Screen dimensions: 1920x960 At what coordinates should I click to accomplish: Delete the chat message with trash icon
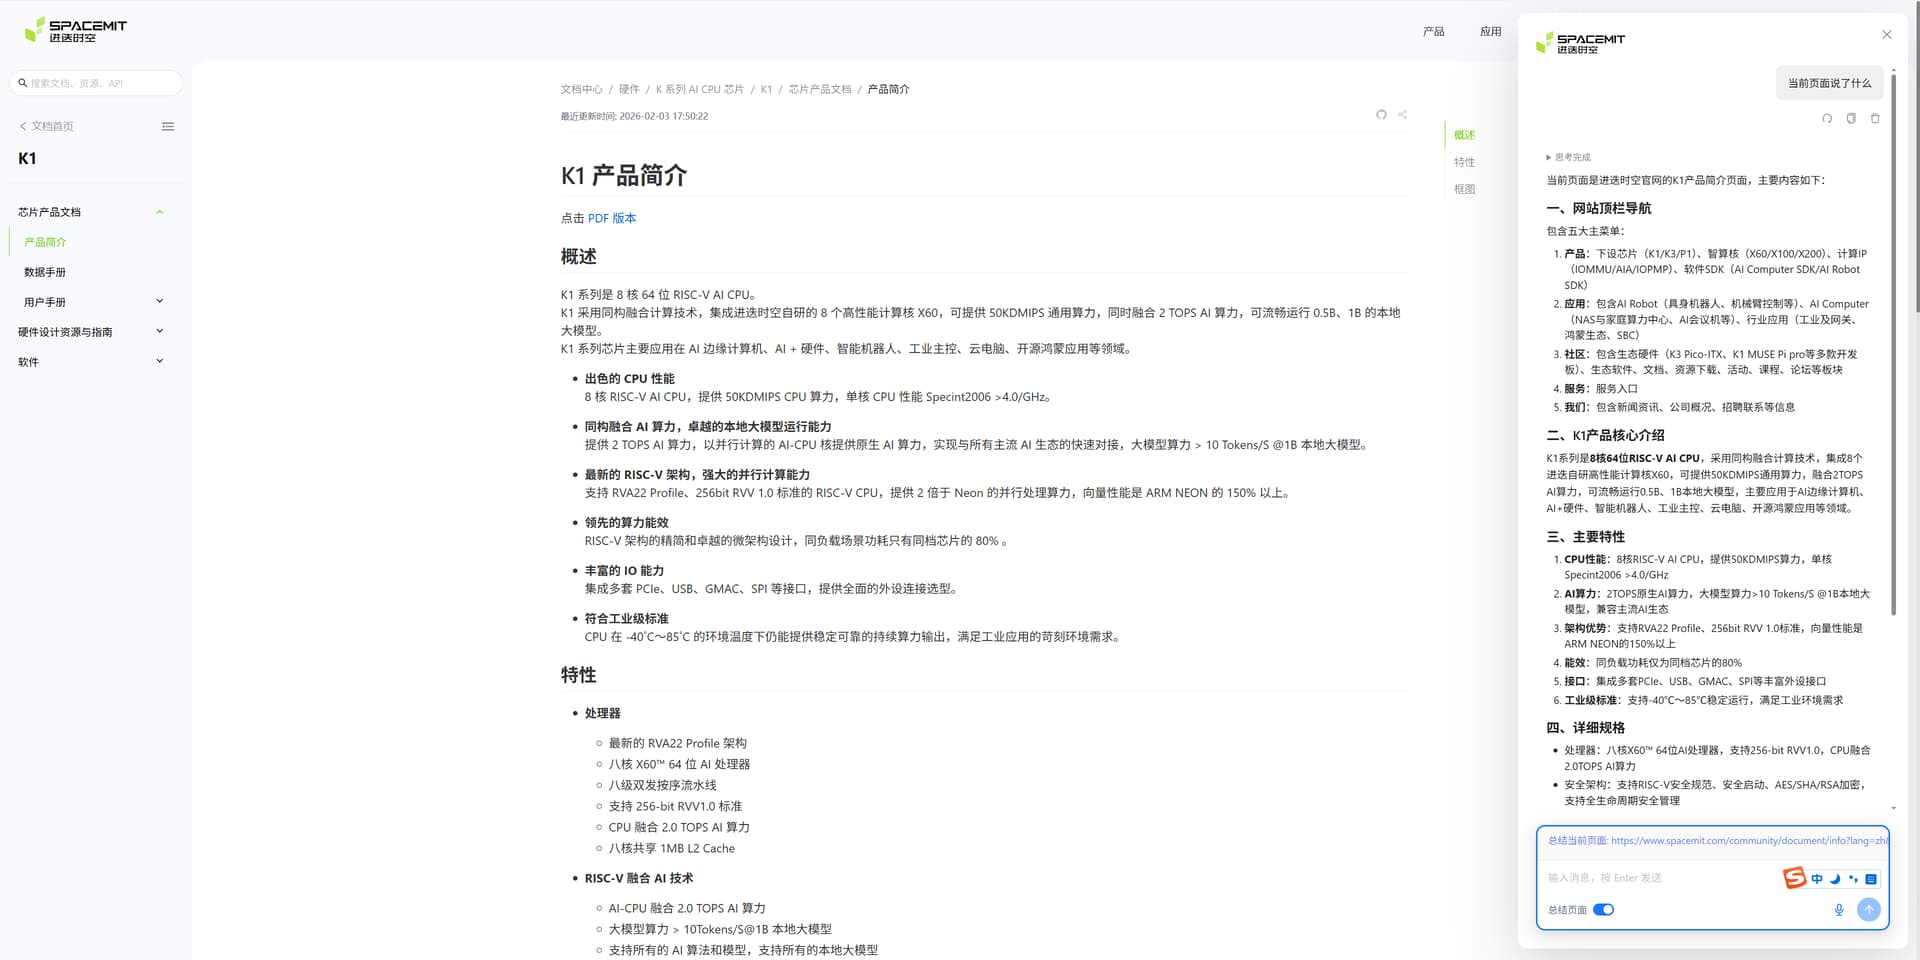pyautogui.click(x=1875, y=118)
